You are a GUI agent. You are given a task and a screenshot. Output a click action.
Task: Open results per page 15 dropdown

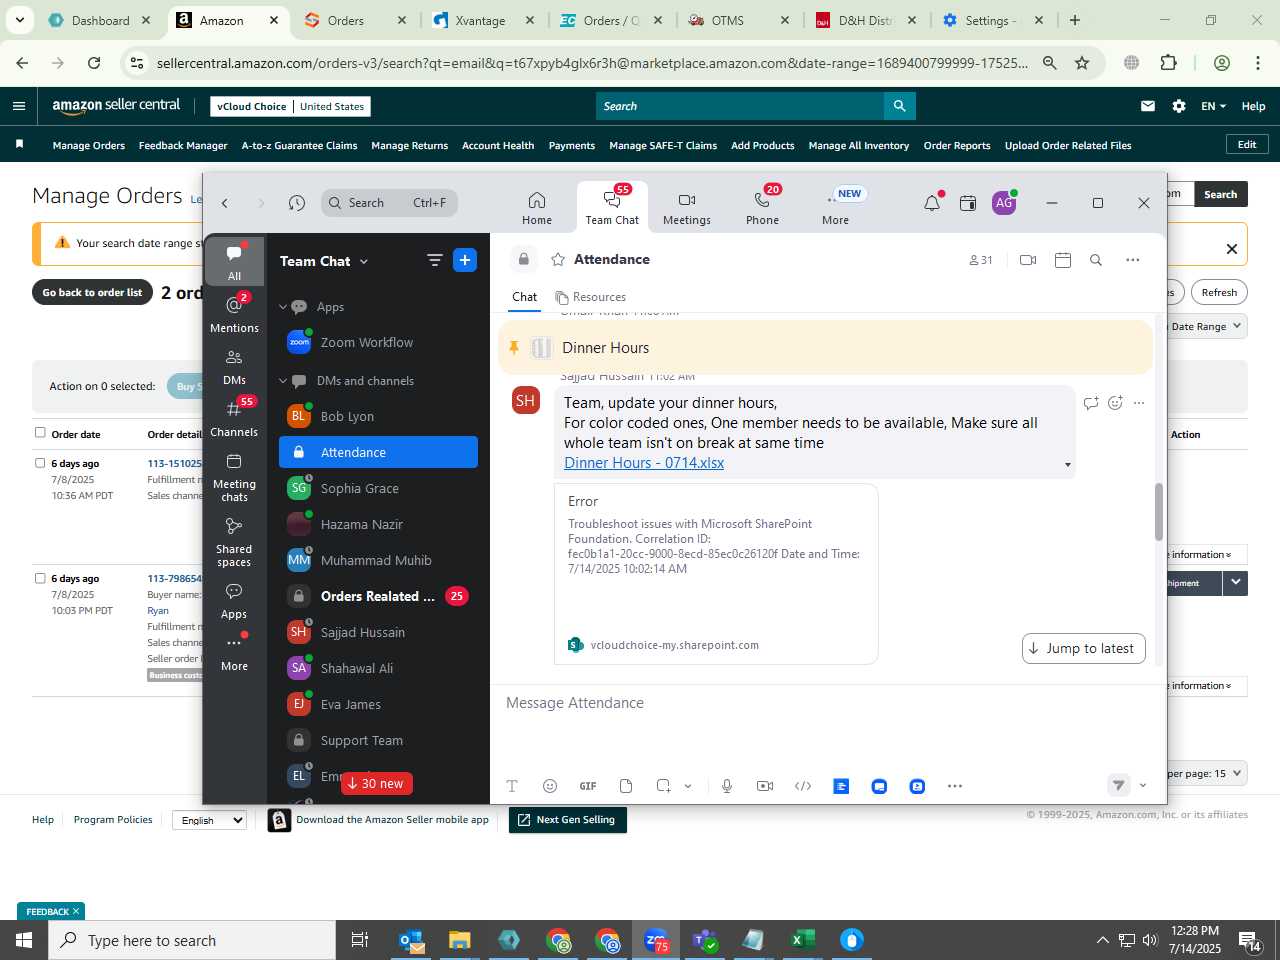pos(1207,773)
